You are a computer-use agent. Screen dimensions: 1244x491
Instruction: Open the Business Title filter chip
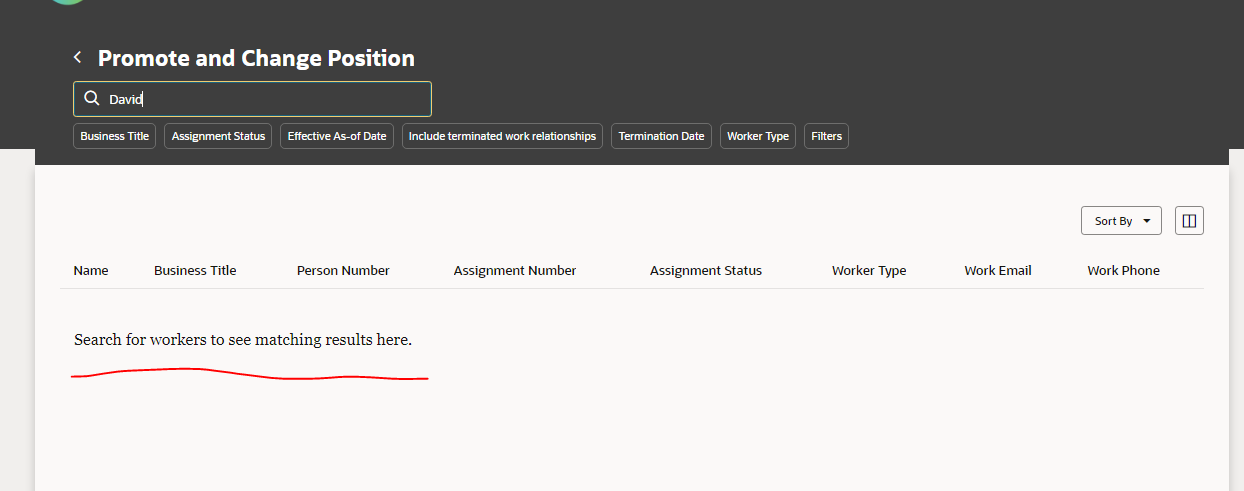coord(114,136)
